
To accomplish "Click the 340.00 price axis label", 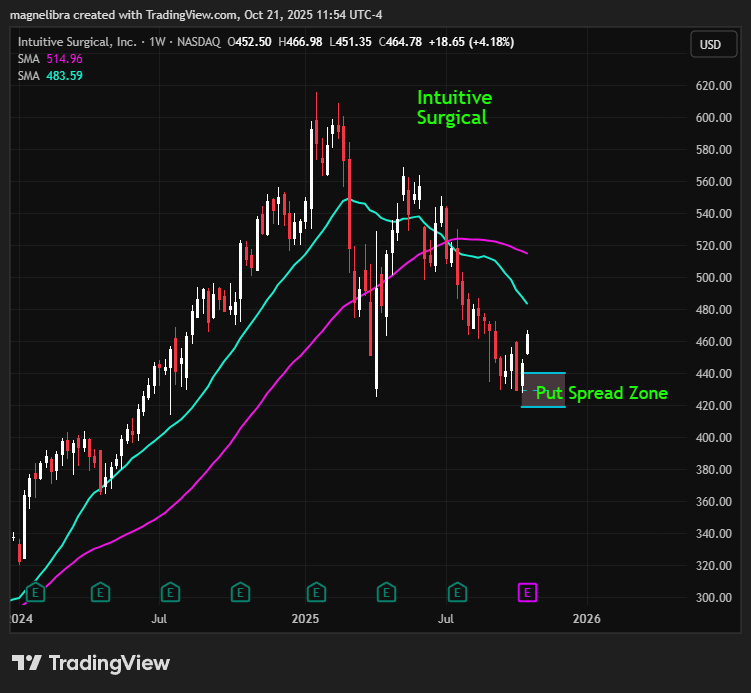I will [714, 534].
